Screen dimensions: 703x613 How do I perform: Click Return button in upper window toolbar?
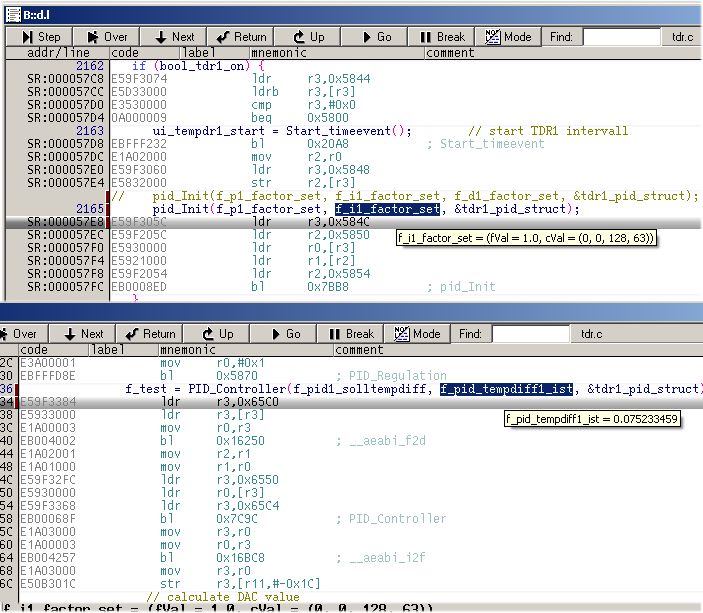[241, 37]
